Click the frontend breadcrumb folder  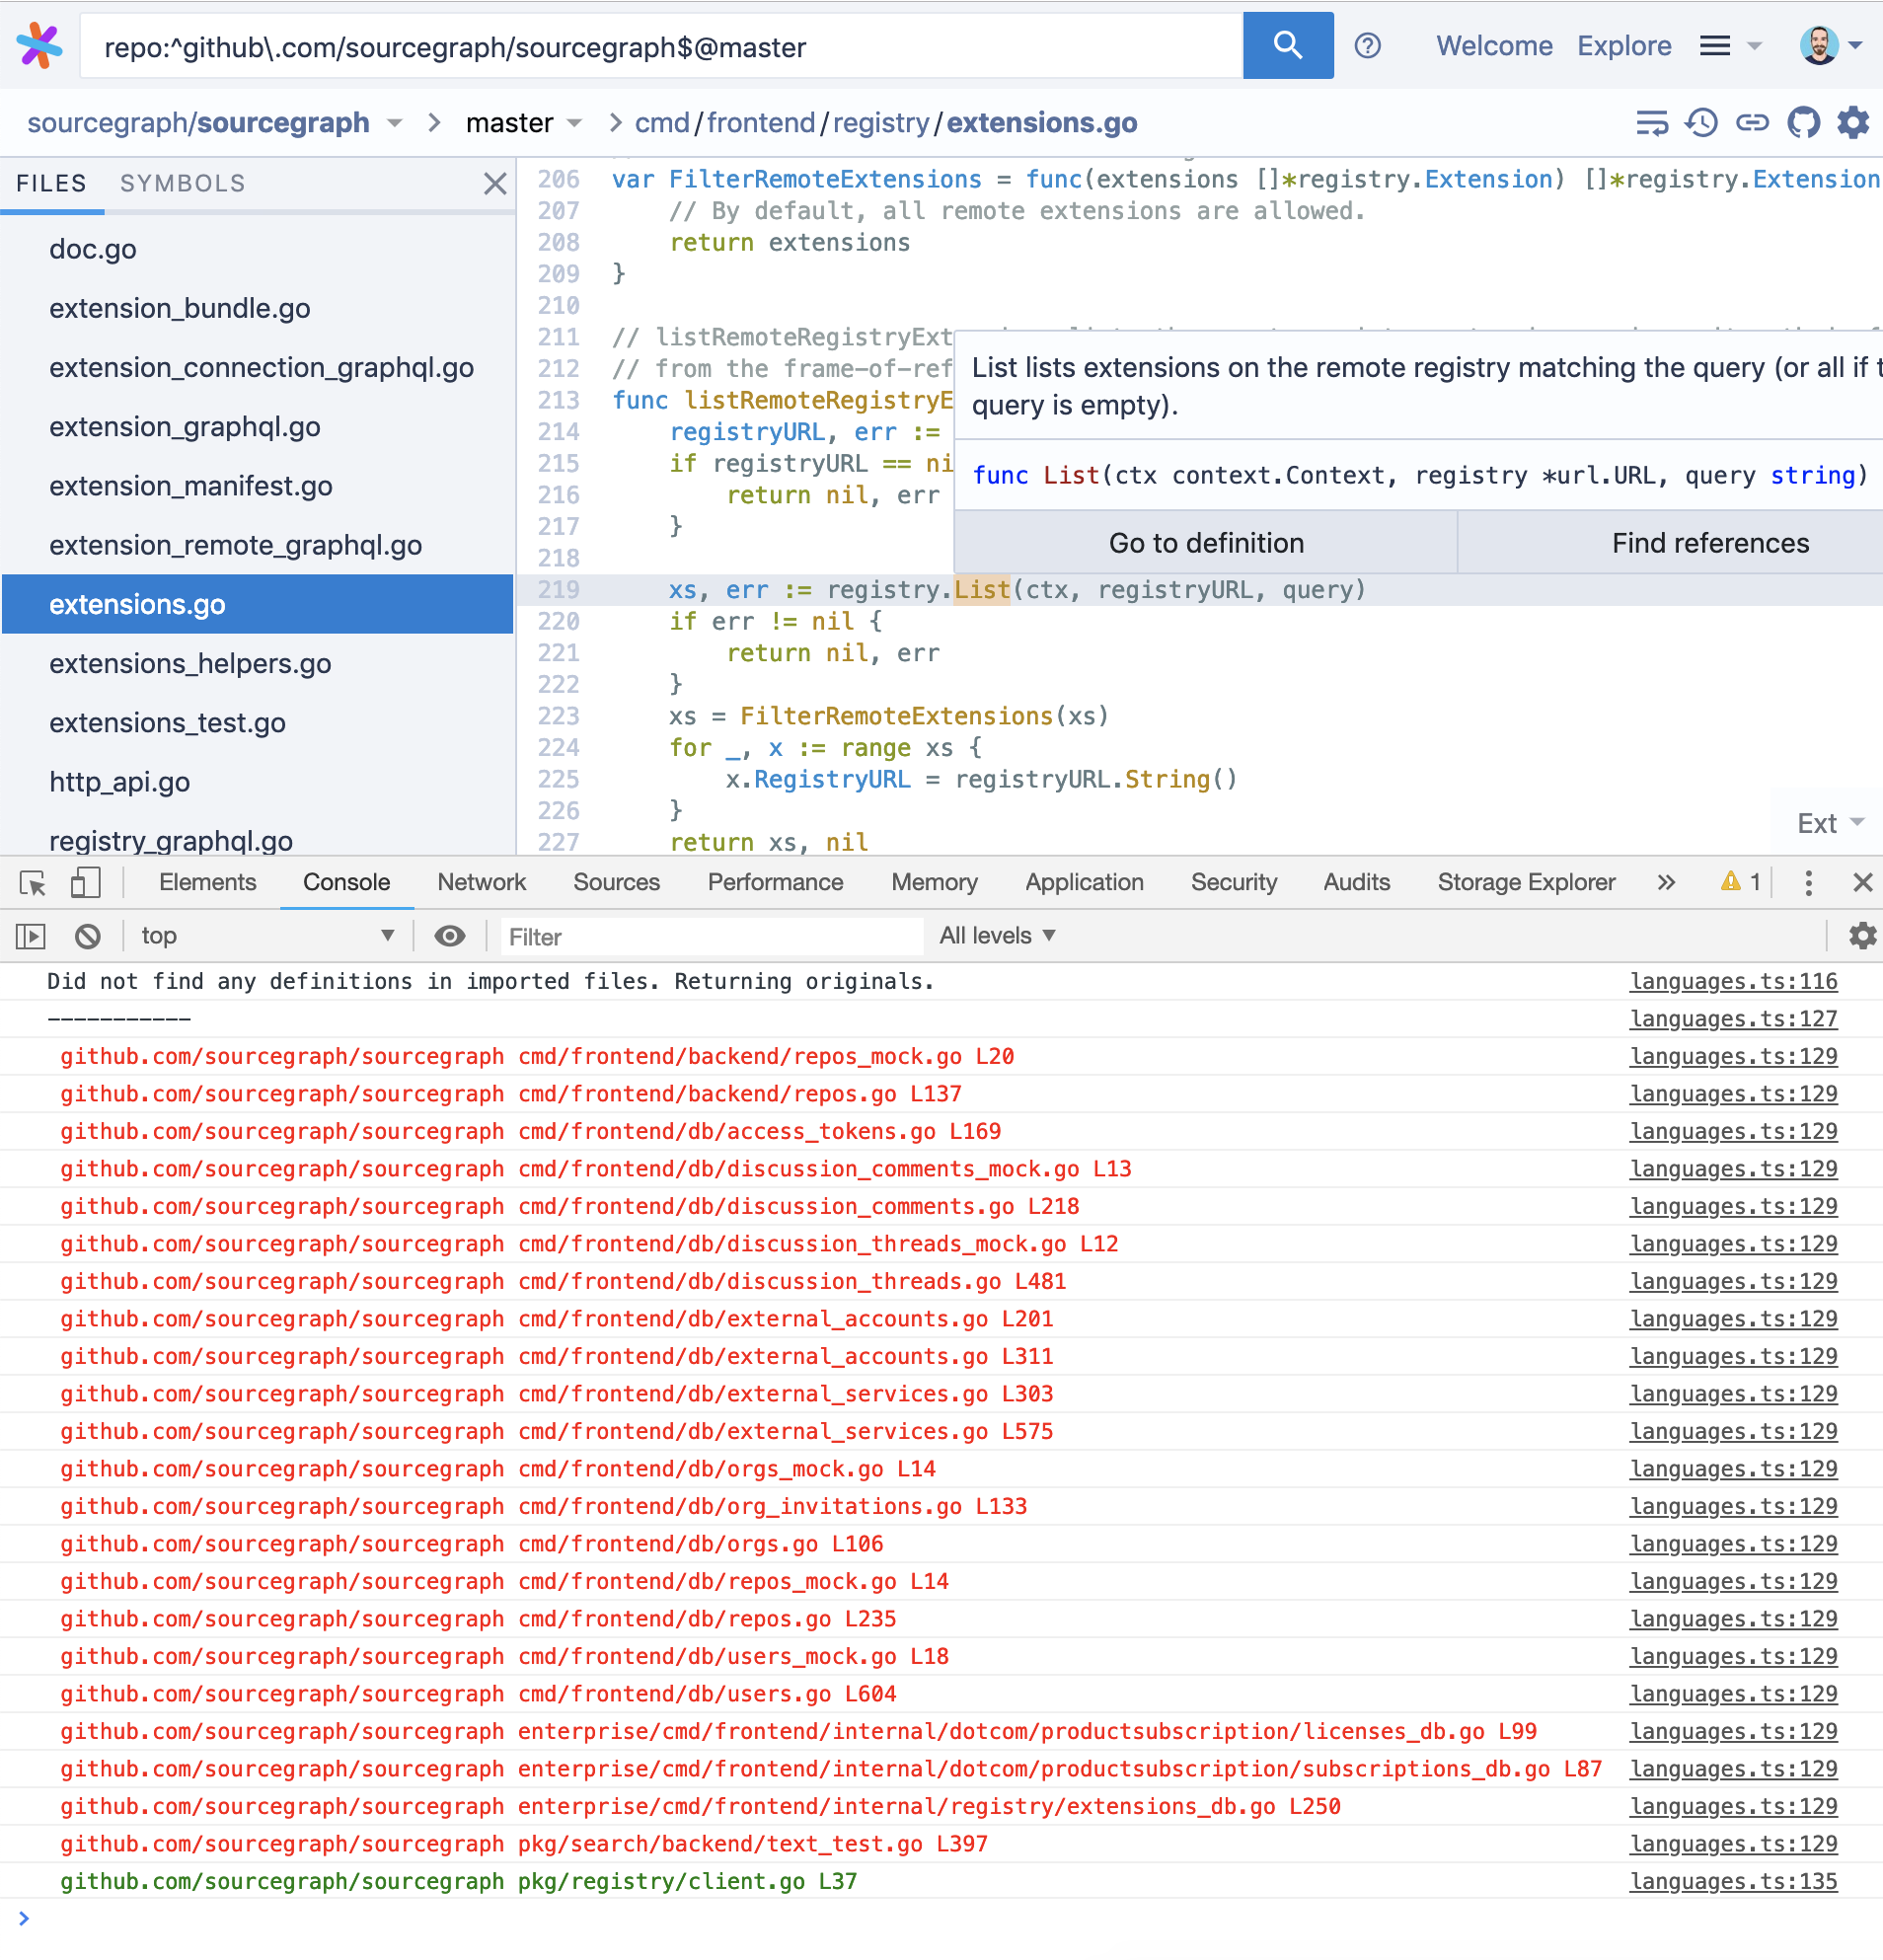point(761,123)
